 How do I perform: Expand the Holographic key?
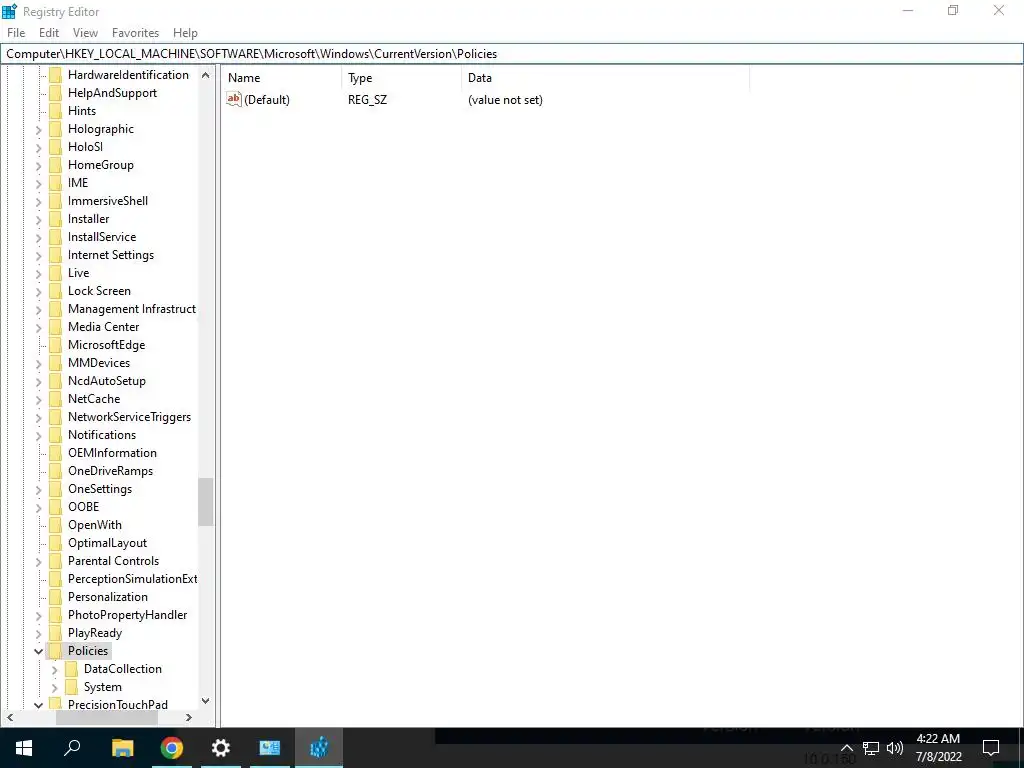pos(39,129)
